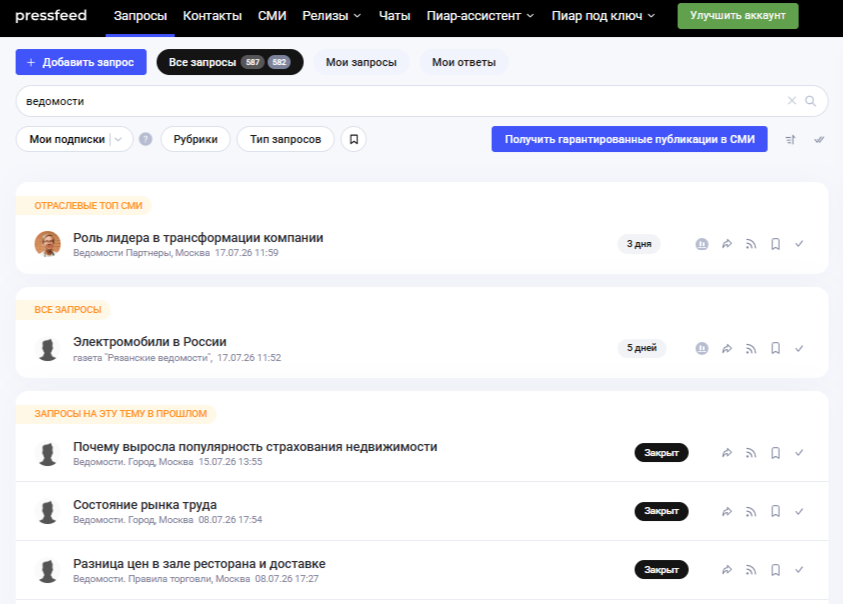Bookmark the "Электромобили в России" request

coord(775,349)
